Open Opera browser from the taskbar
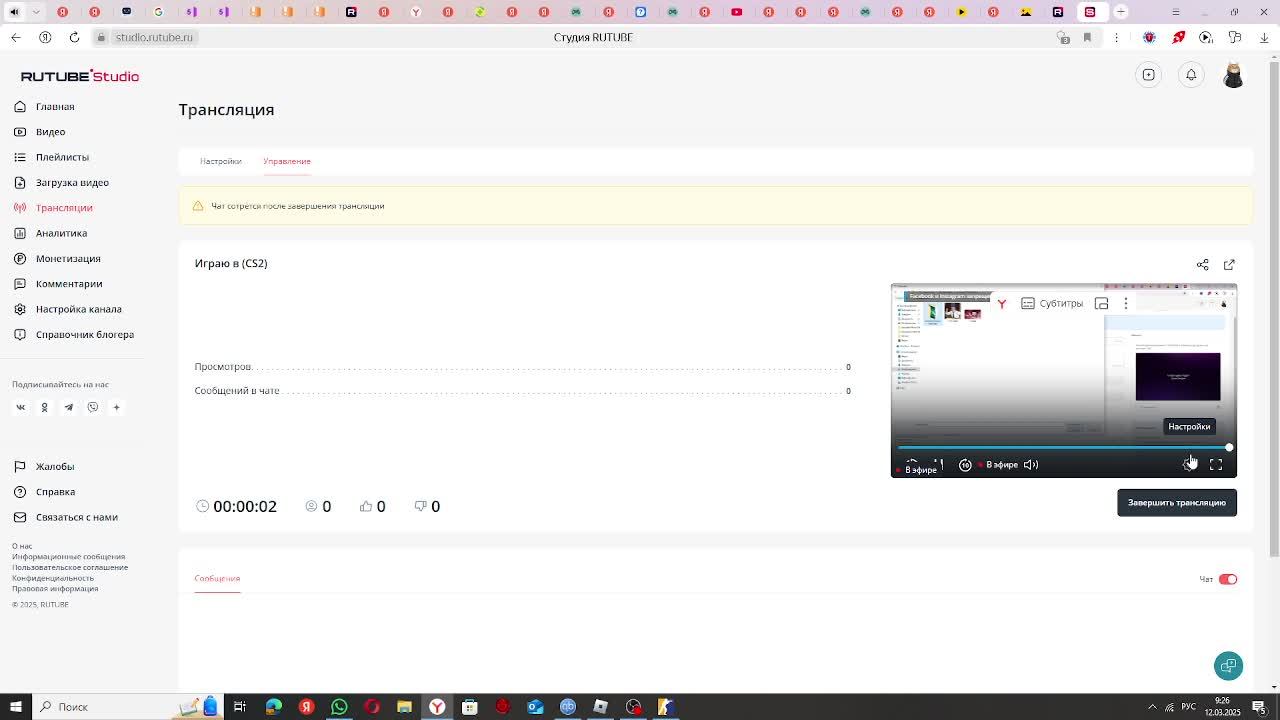Screen dimensions: 1280x720 click(x=371, y=707)
